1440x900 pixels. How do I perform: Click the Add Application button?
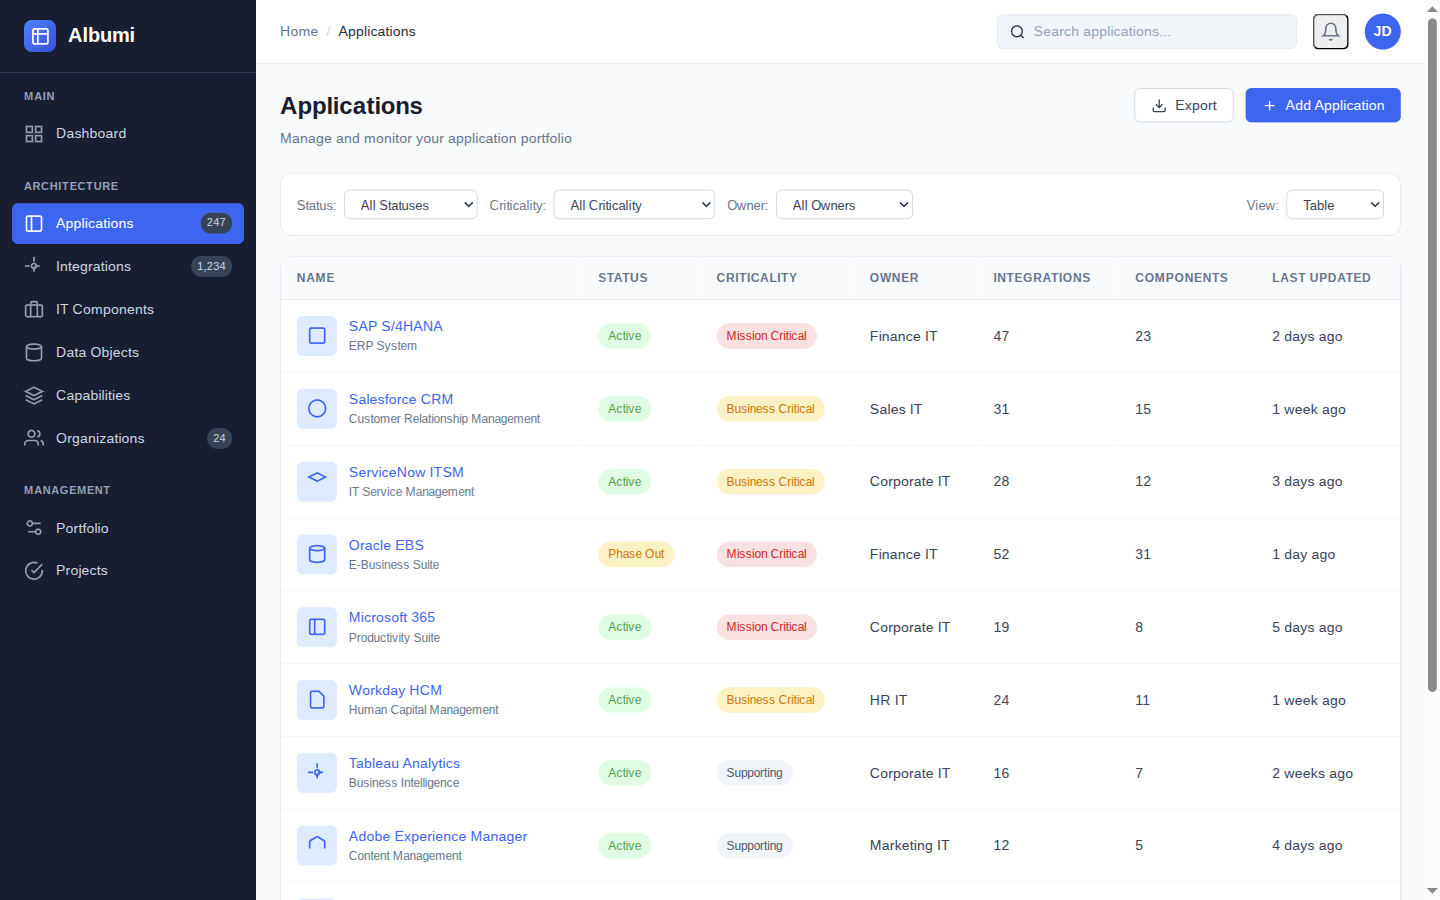pos(1322,105)
